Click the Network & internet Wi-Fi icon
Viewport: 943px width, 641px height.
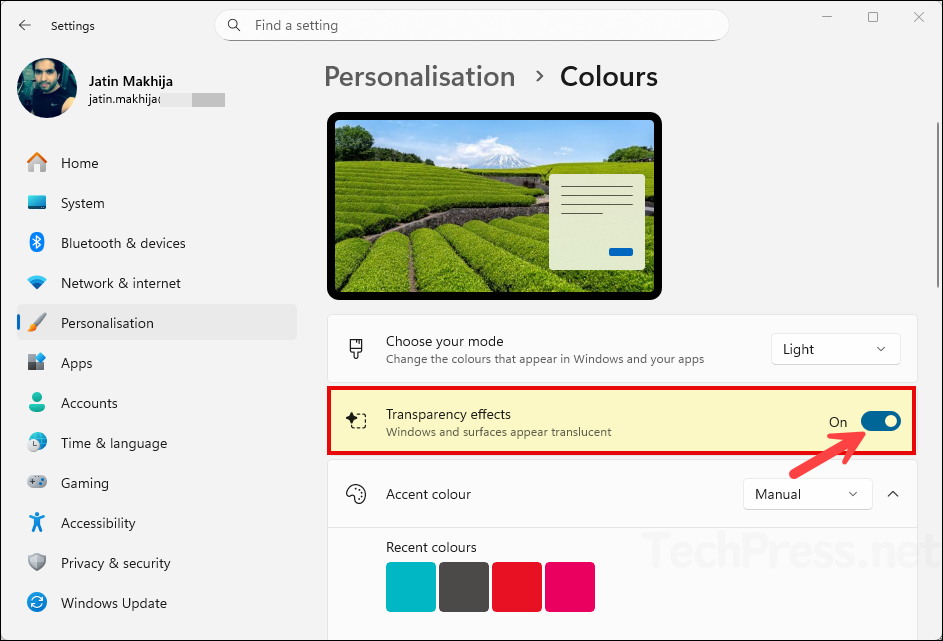pos(37,283)
